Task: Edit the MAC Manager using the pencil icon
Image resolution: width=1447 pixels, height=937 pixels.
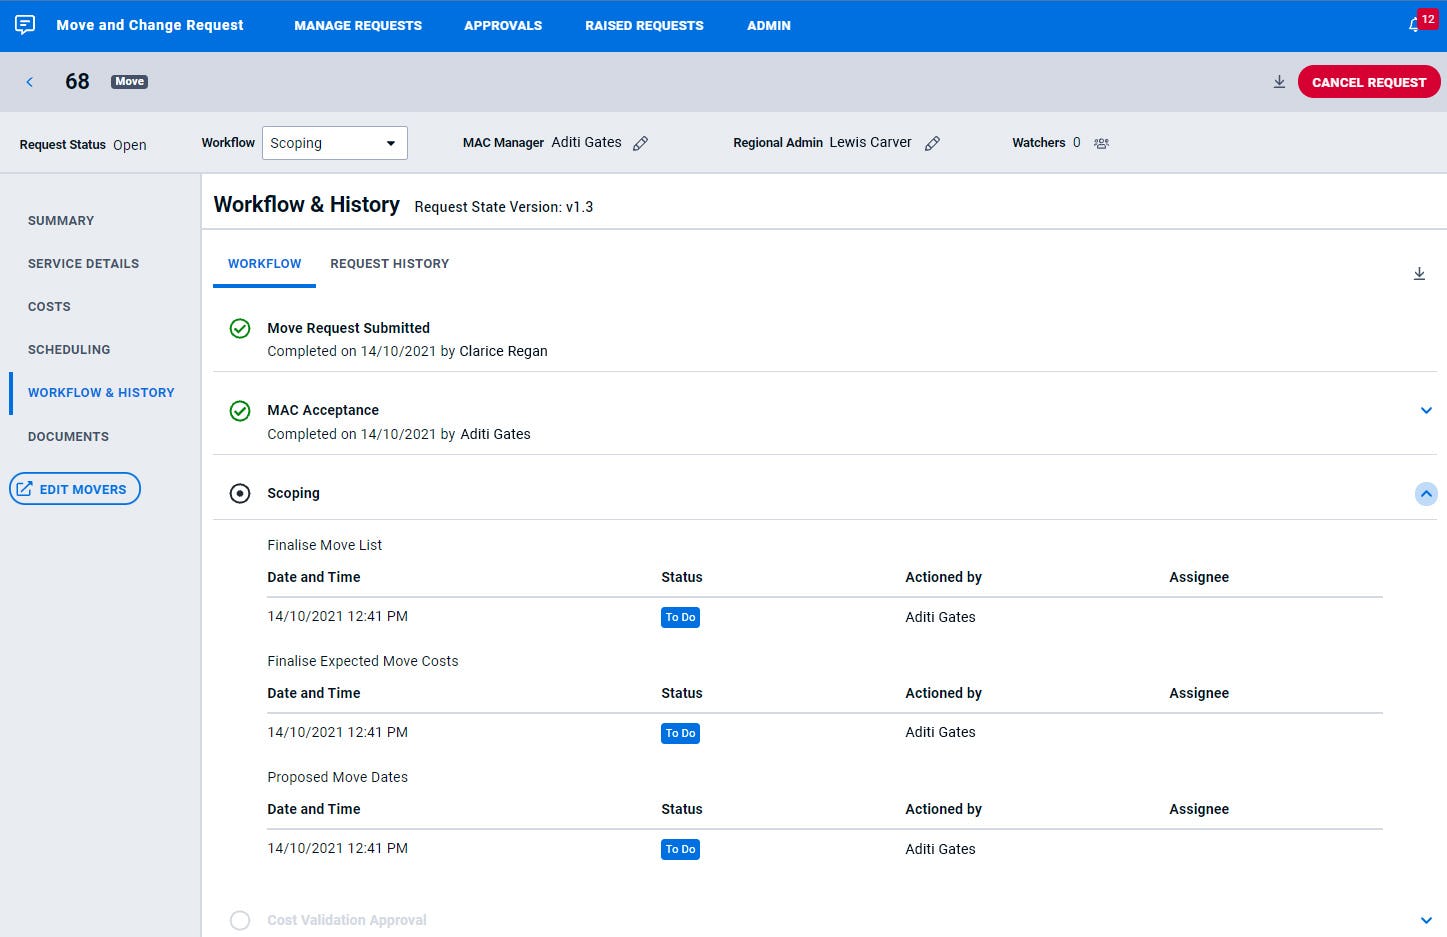Action: tap(640, 143)
